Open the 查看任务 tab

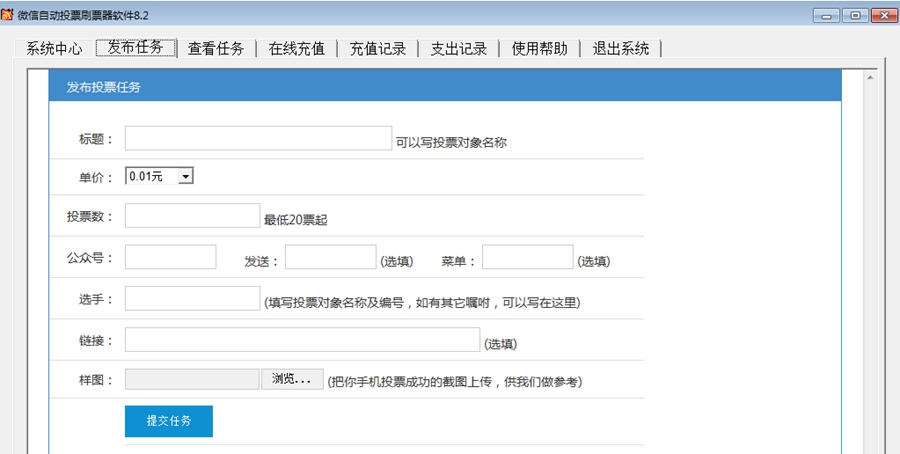(216, 48)
